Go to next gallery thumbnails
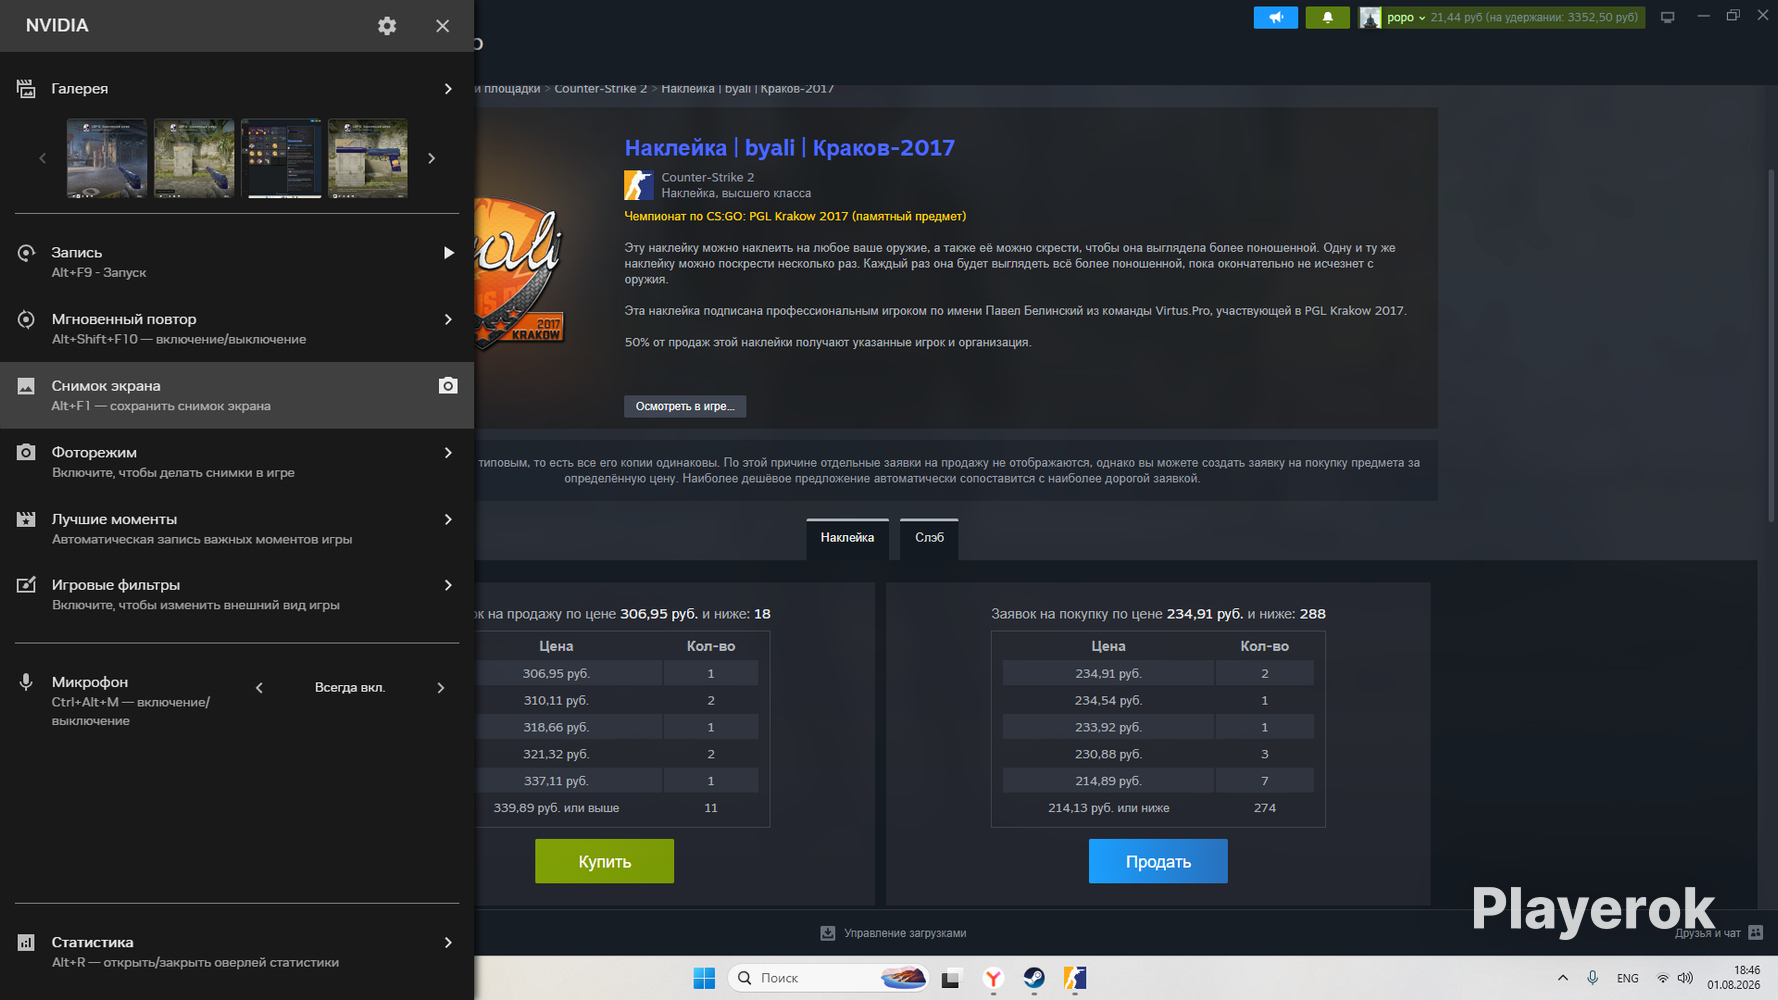Screen dimensions: 1778x1000 [x=432, y=158]
